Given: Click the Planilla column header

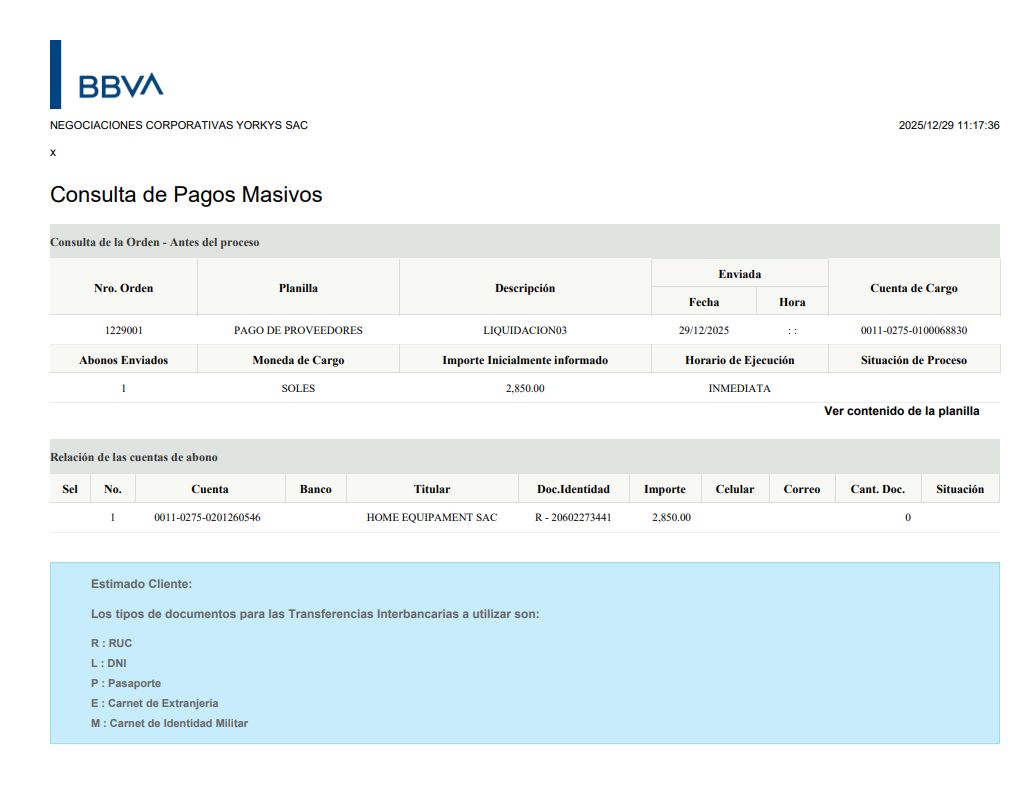Looking at the screenshot, I should (298, 288).
